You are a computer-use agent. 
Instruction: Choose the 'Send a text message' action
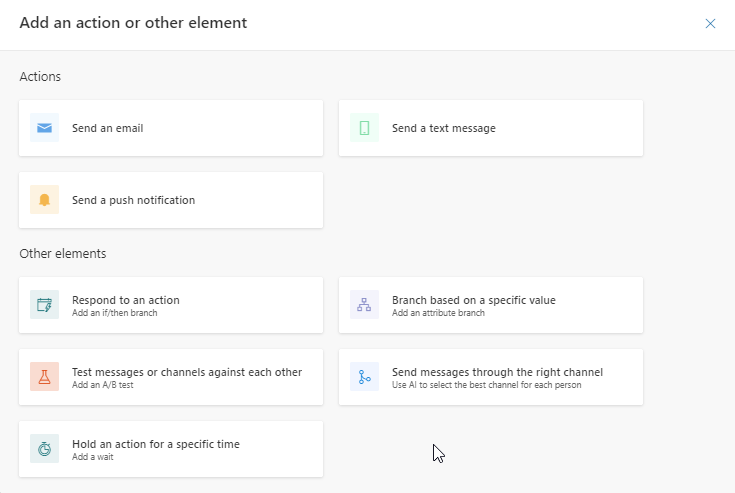pos(443,128)
